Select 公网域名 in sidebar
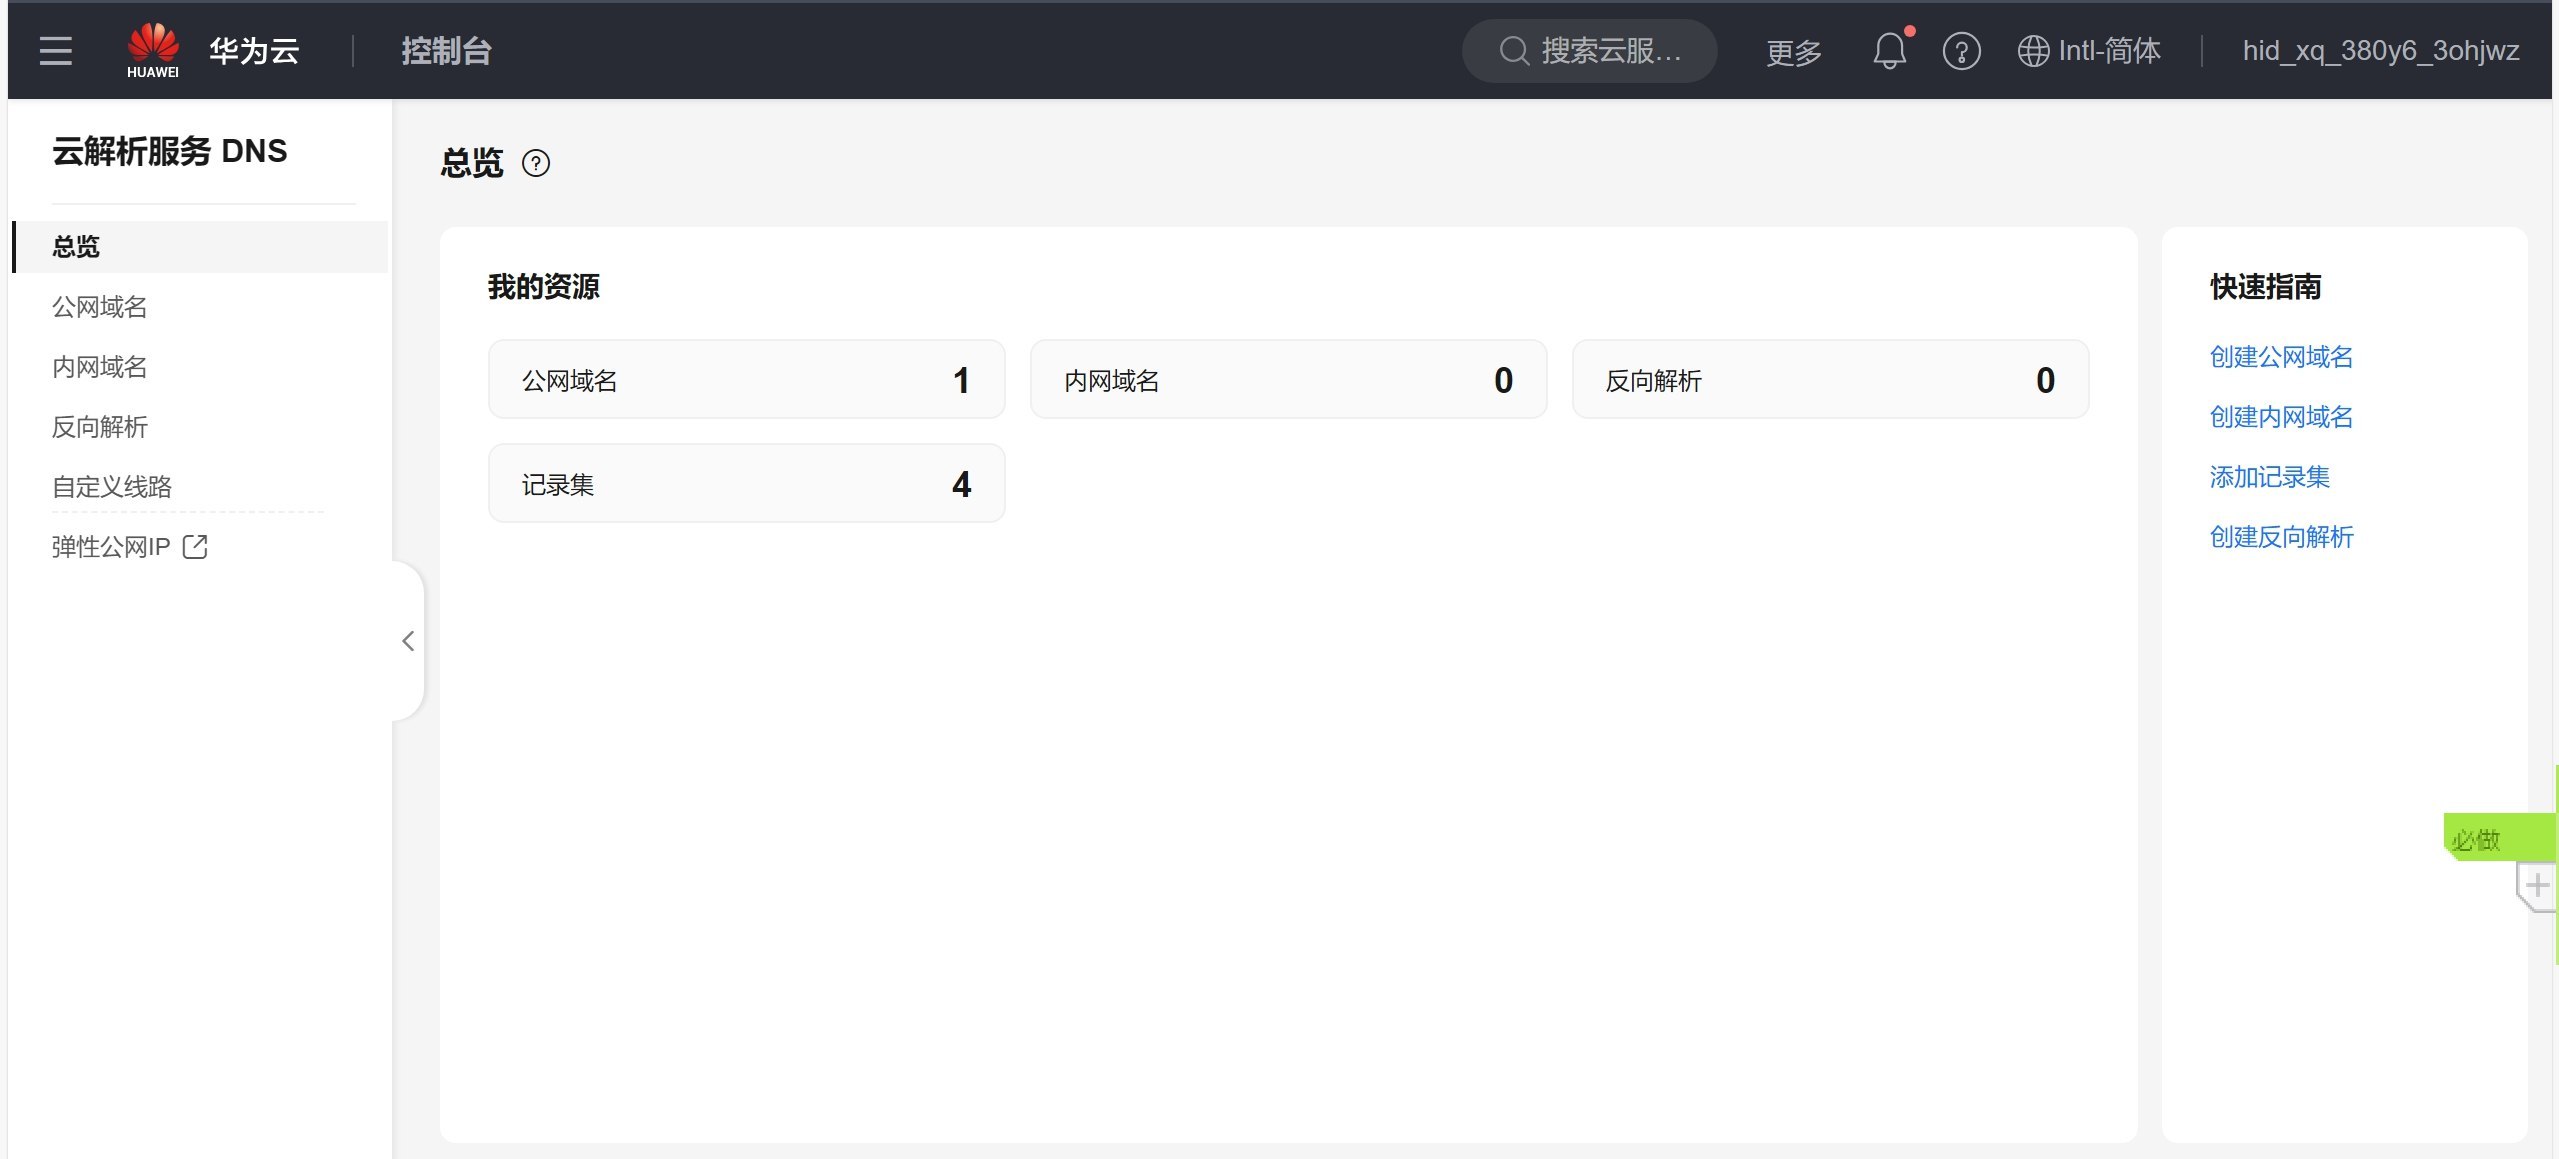Screen dimensions: 2559x1159 pos(100,307)
